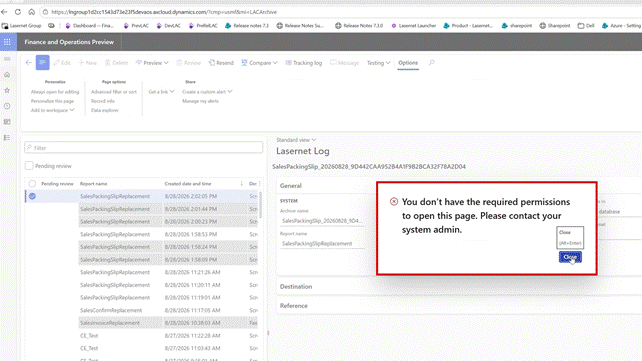This screenshot has width=642, height=361.
Task: Open the Compare dropdown
Action: pos(259,63)
